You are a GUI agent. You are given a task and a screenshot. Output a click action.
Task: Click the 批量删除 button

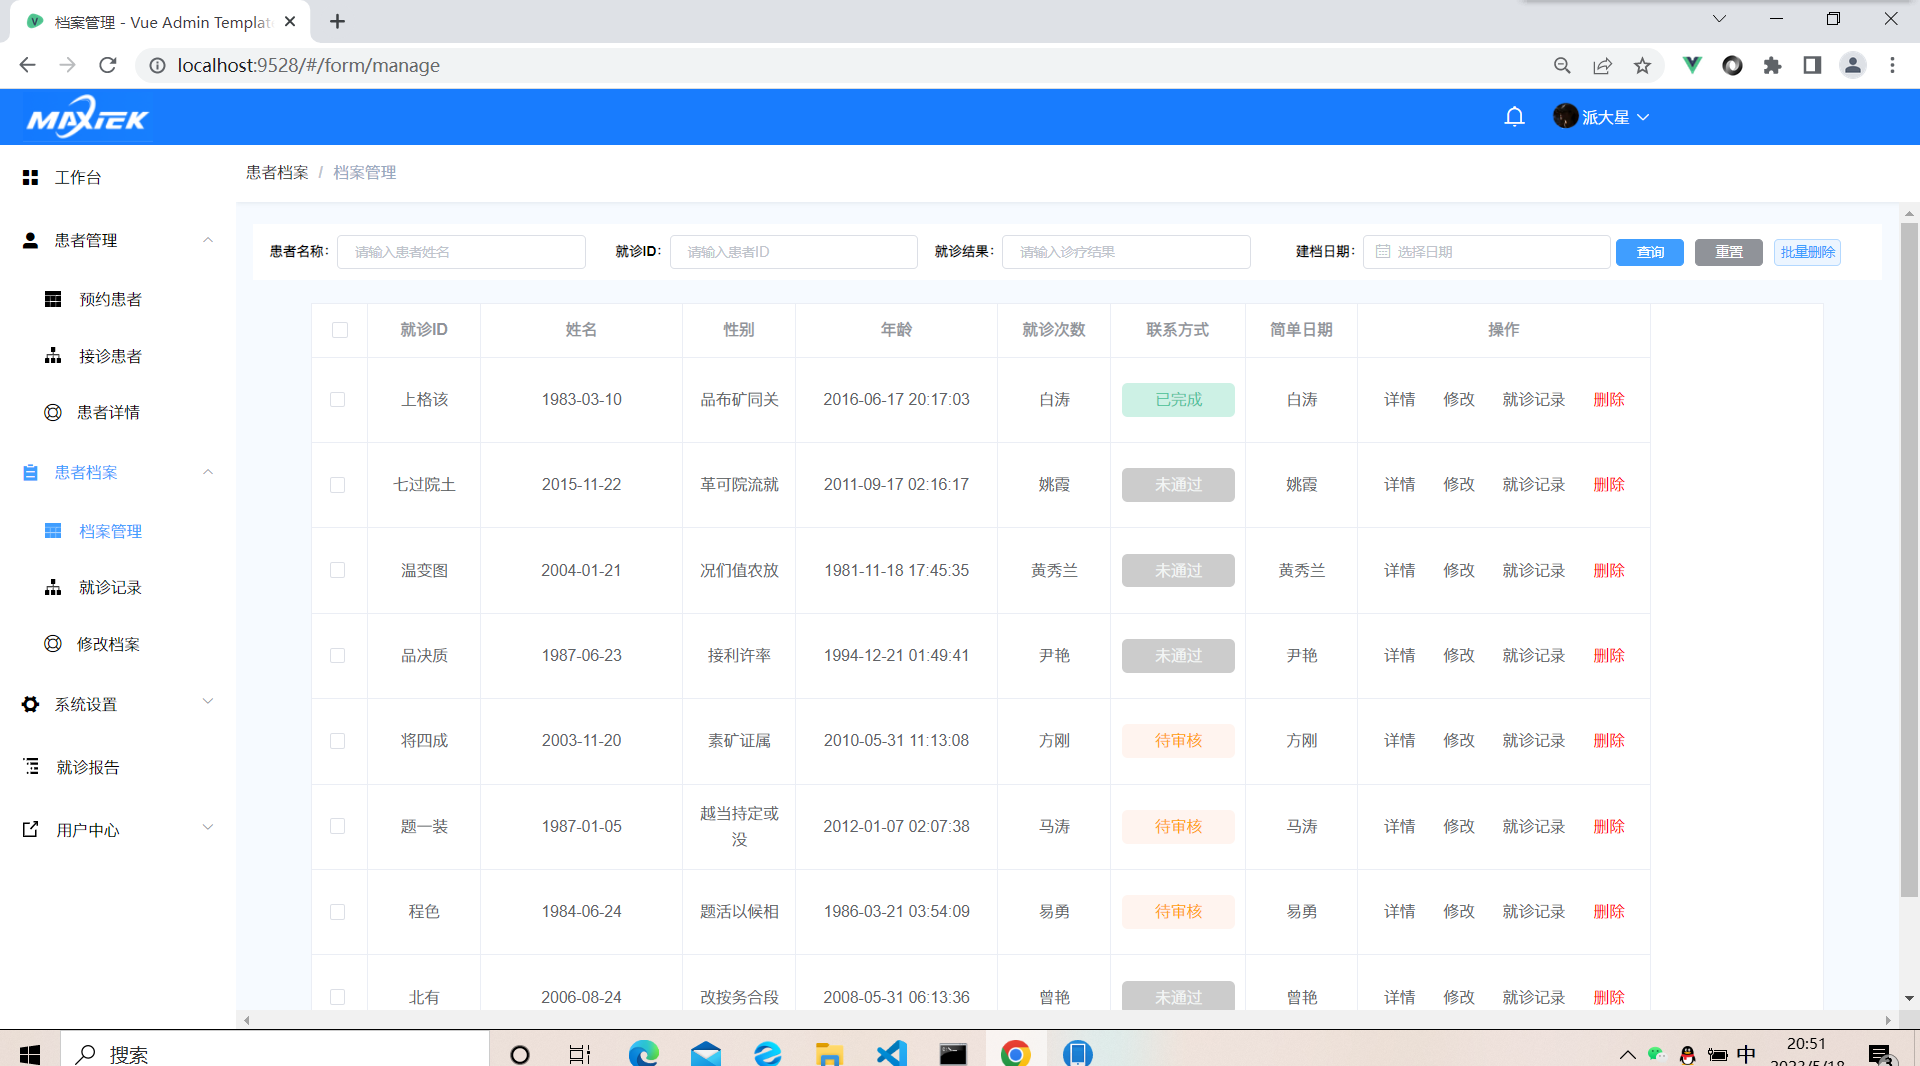[x=1807, y=252]
